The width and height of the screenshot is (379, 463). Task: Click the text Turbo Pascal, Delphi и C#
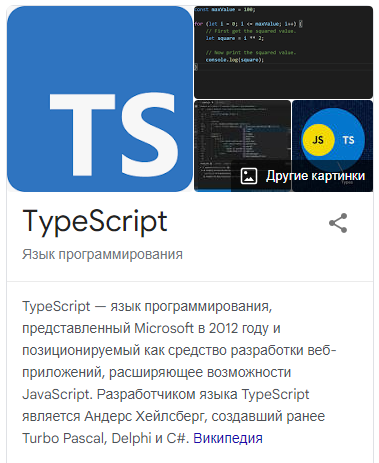pos(105,438)
